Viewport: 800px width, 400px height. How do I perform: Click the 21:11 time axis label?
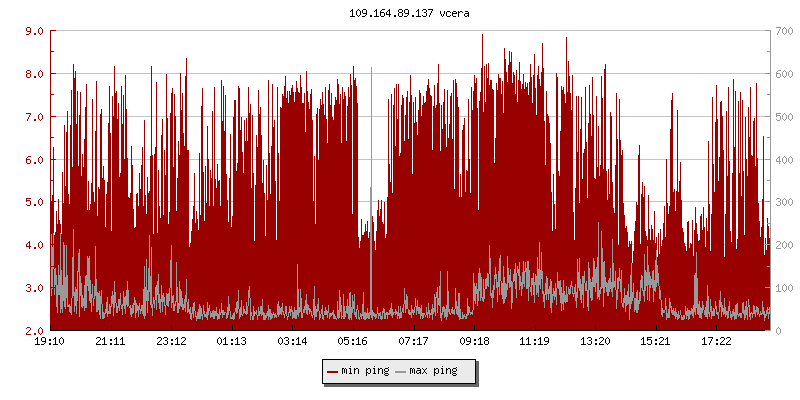pos(111,341)
